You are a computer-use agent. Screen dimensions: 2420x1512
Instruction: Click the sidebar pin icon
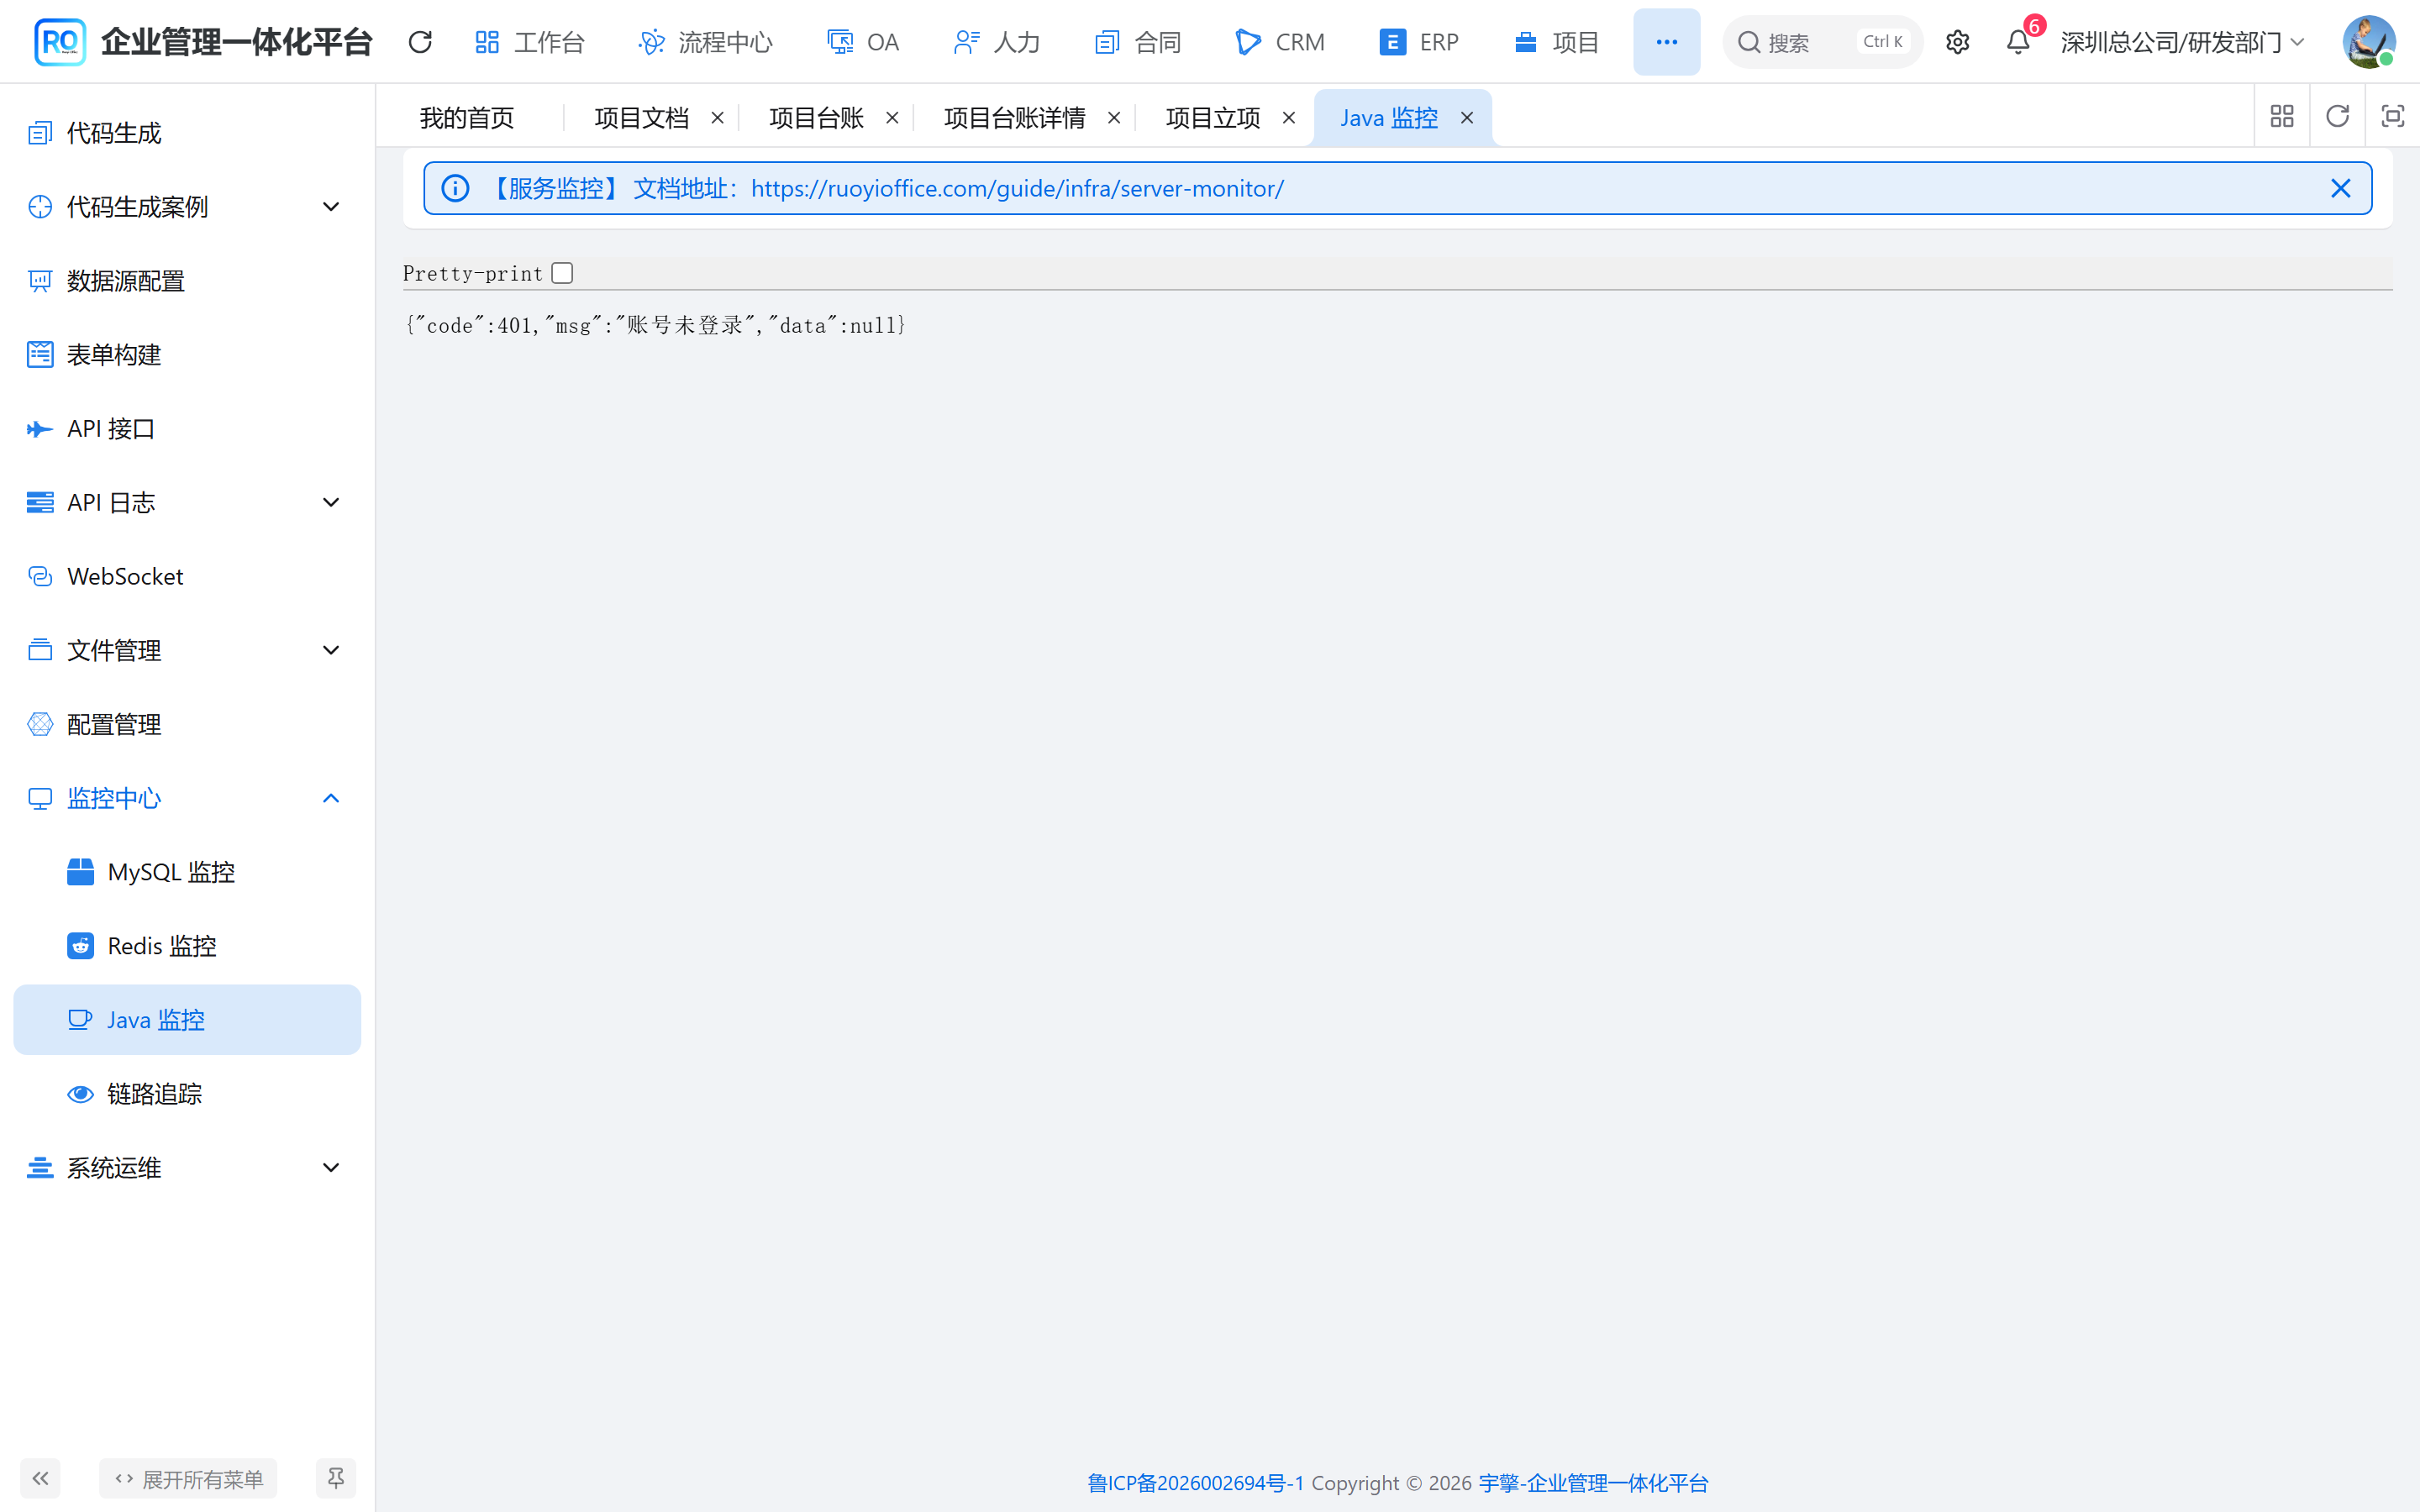tap(336, 1478)
